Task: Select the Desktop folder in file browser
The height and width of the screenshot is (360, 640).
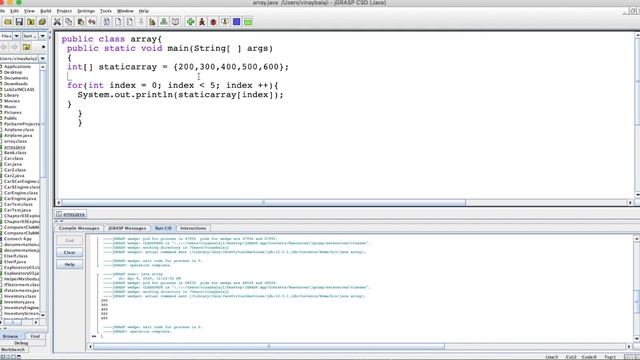Action: click(x=13, y=72)
